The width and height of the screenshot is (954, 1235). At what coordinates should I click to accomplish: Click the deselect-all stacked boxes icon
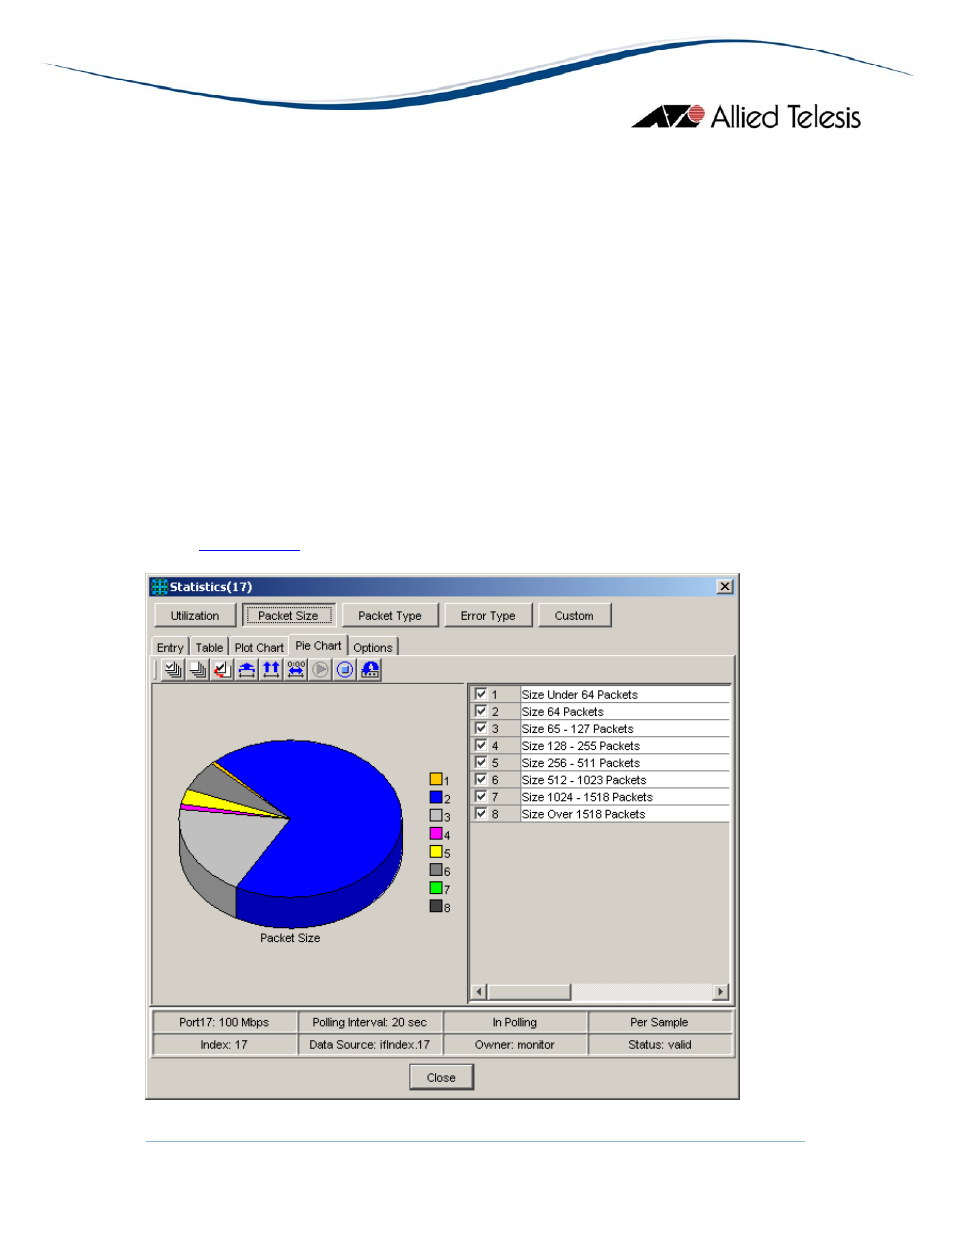click(198, 670)
